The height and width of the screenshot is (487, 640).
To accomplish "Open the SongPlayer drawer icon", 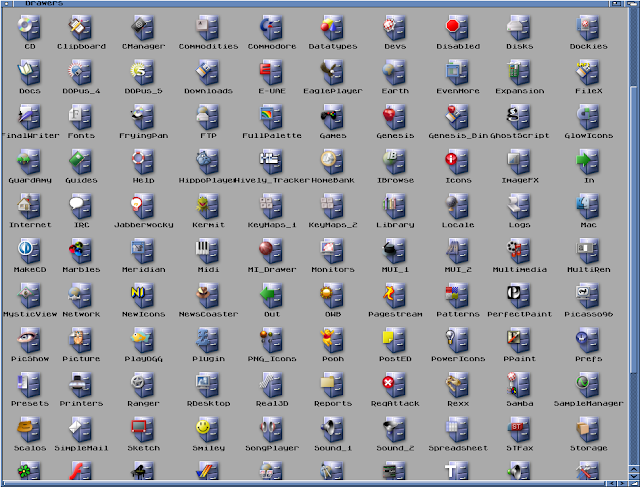I will [271, 429].
